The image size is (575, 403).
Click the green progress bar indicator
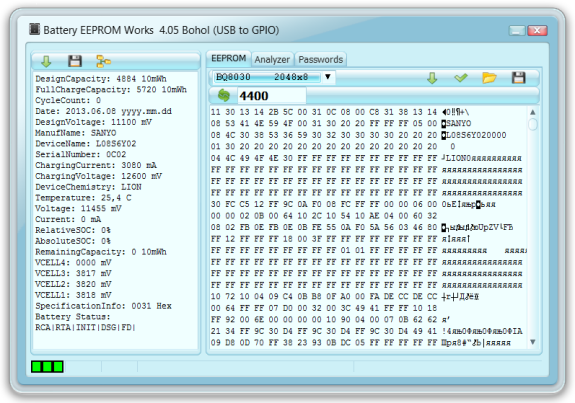47,366
